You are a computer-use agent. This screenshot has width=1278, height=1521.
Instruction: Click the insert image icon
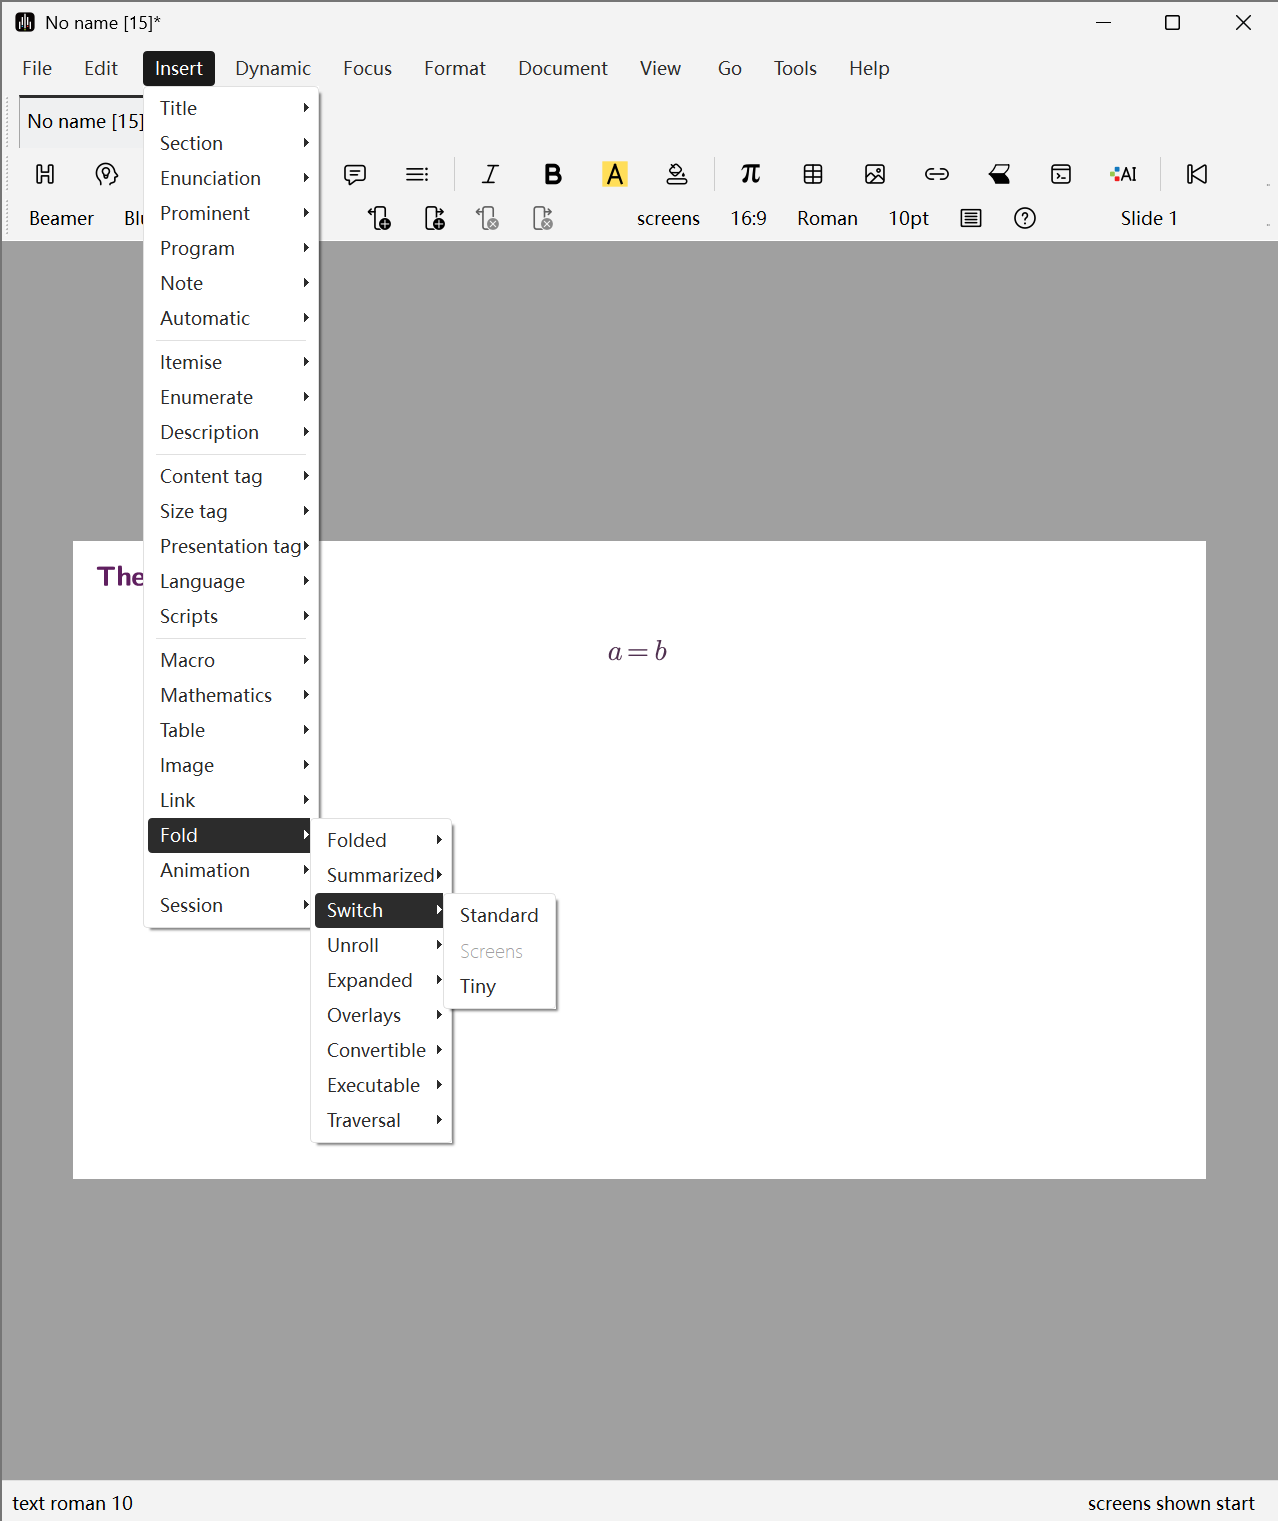pyautogui.click(x=875, y=174)
